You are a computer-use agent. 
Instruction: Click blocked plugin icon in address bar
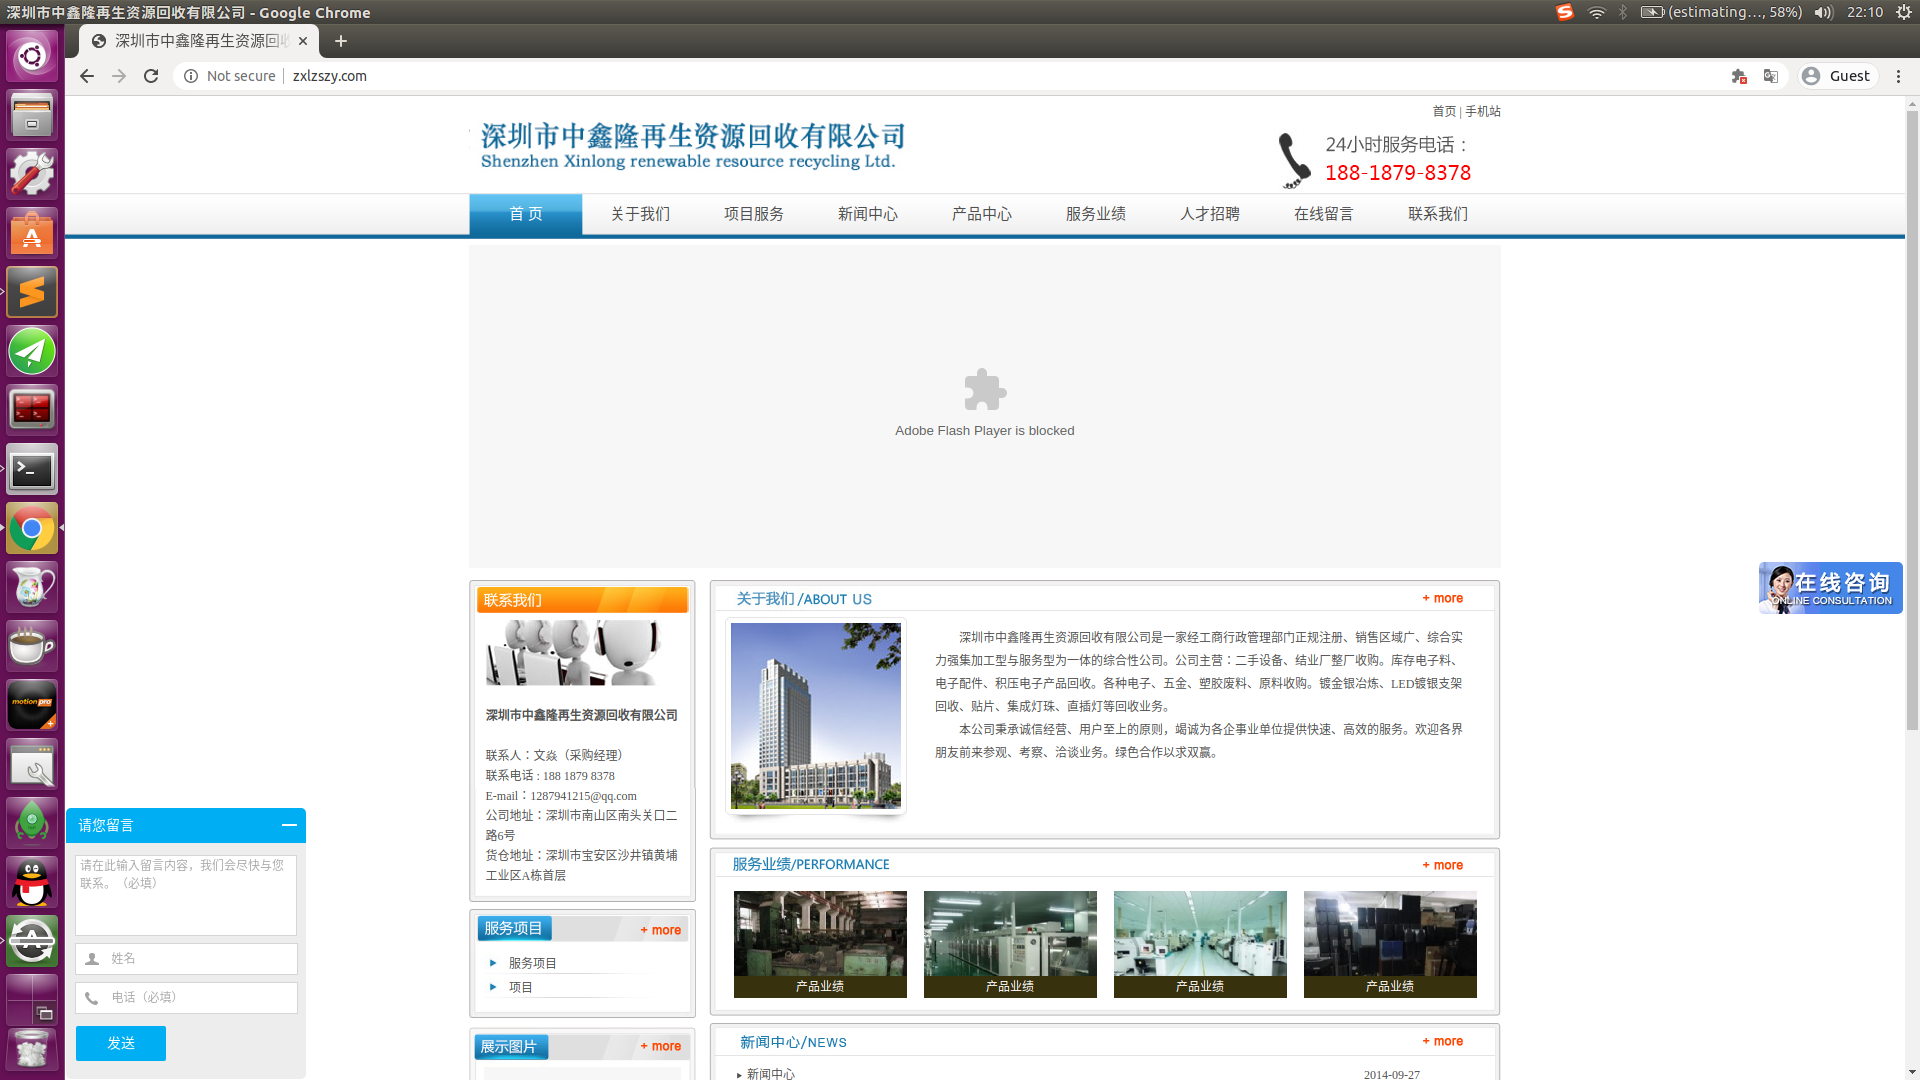coord(1739,76)
